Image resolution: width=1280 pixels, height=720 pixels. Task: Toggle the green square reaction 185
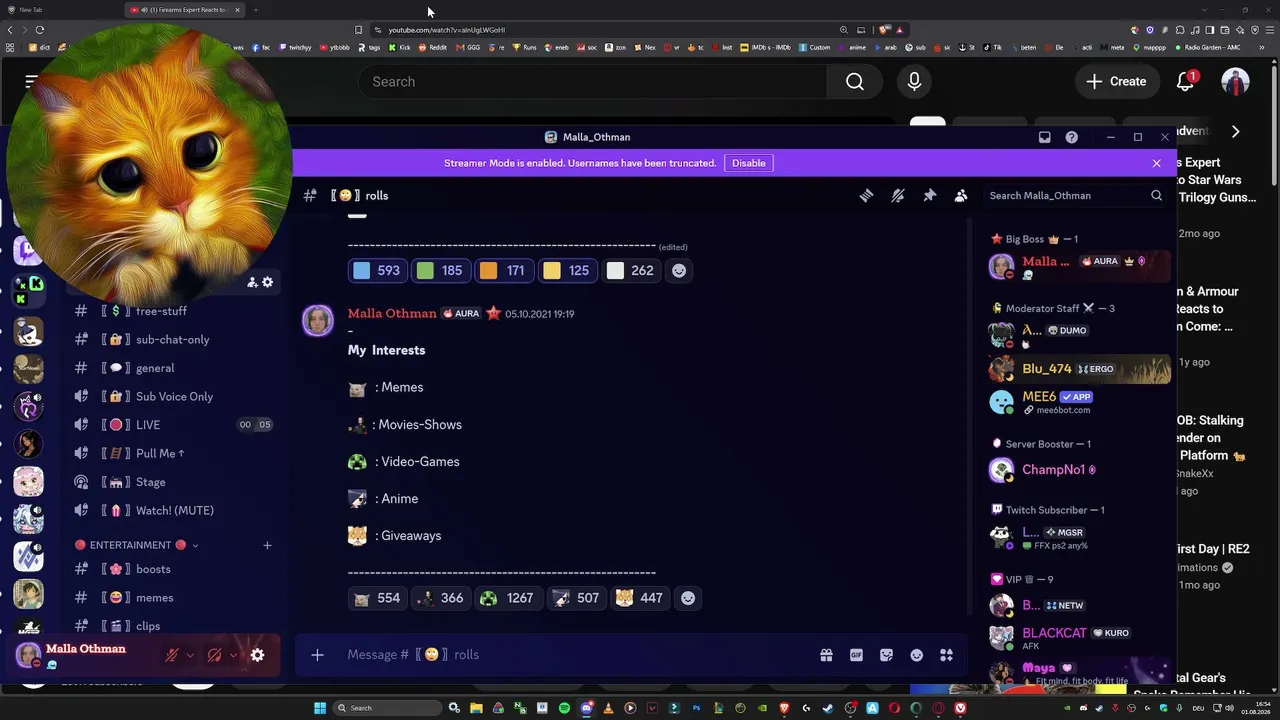(x=440, y=270)
